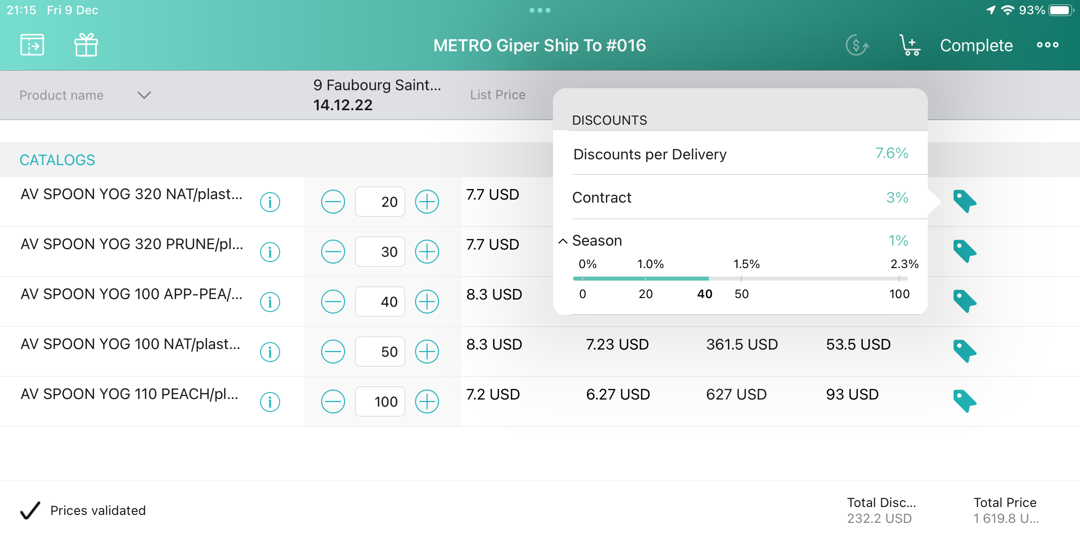Decrease quantity of AV SPOON YOG 320 NAT

(333, 202)
